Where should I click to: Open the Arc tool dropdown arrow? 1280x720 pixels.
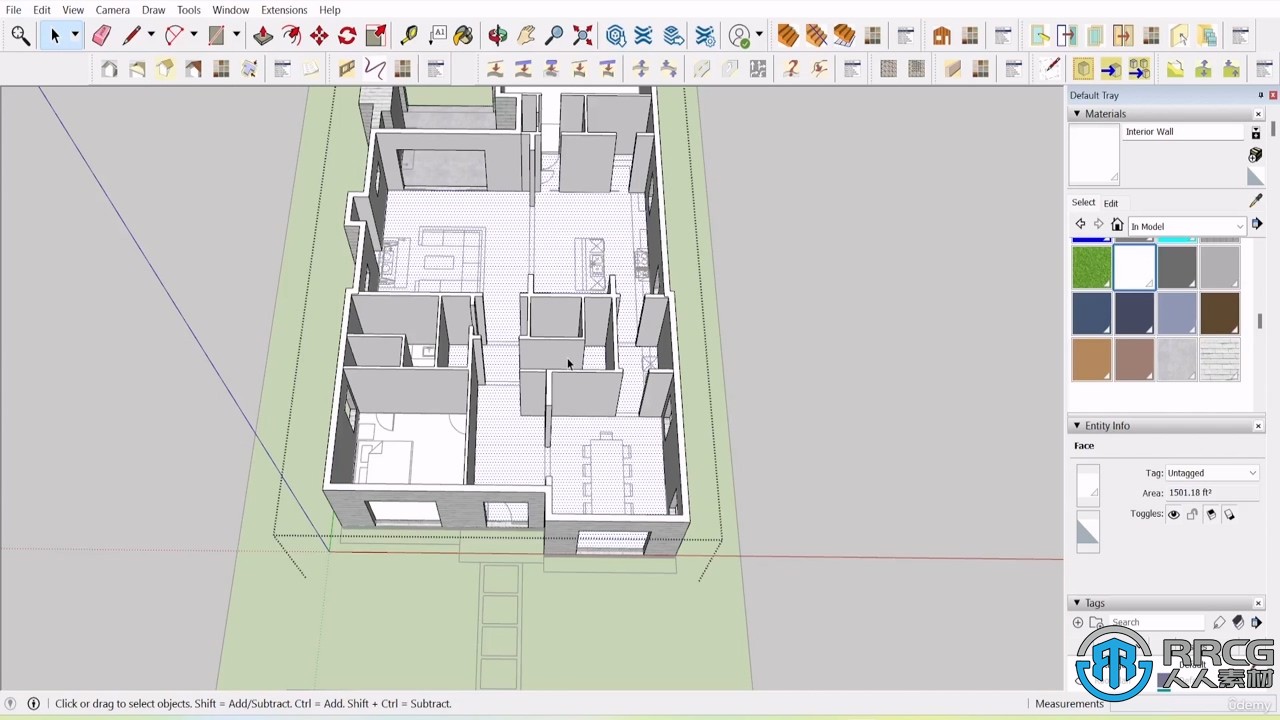coord(194,36)
